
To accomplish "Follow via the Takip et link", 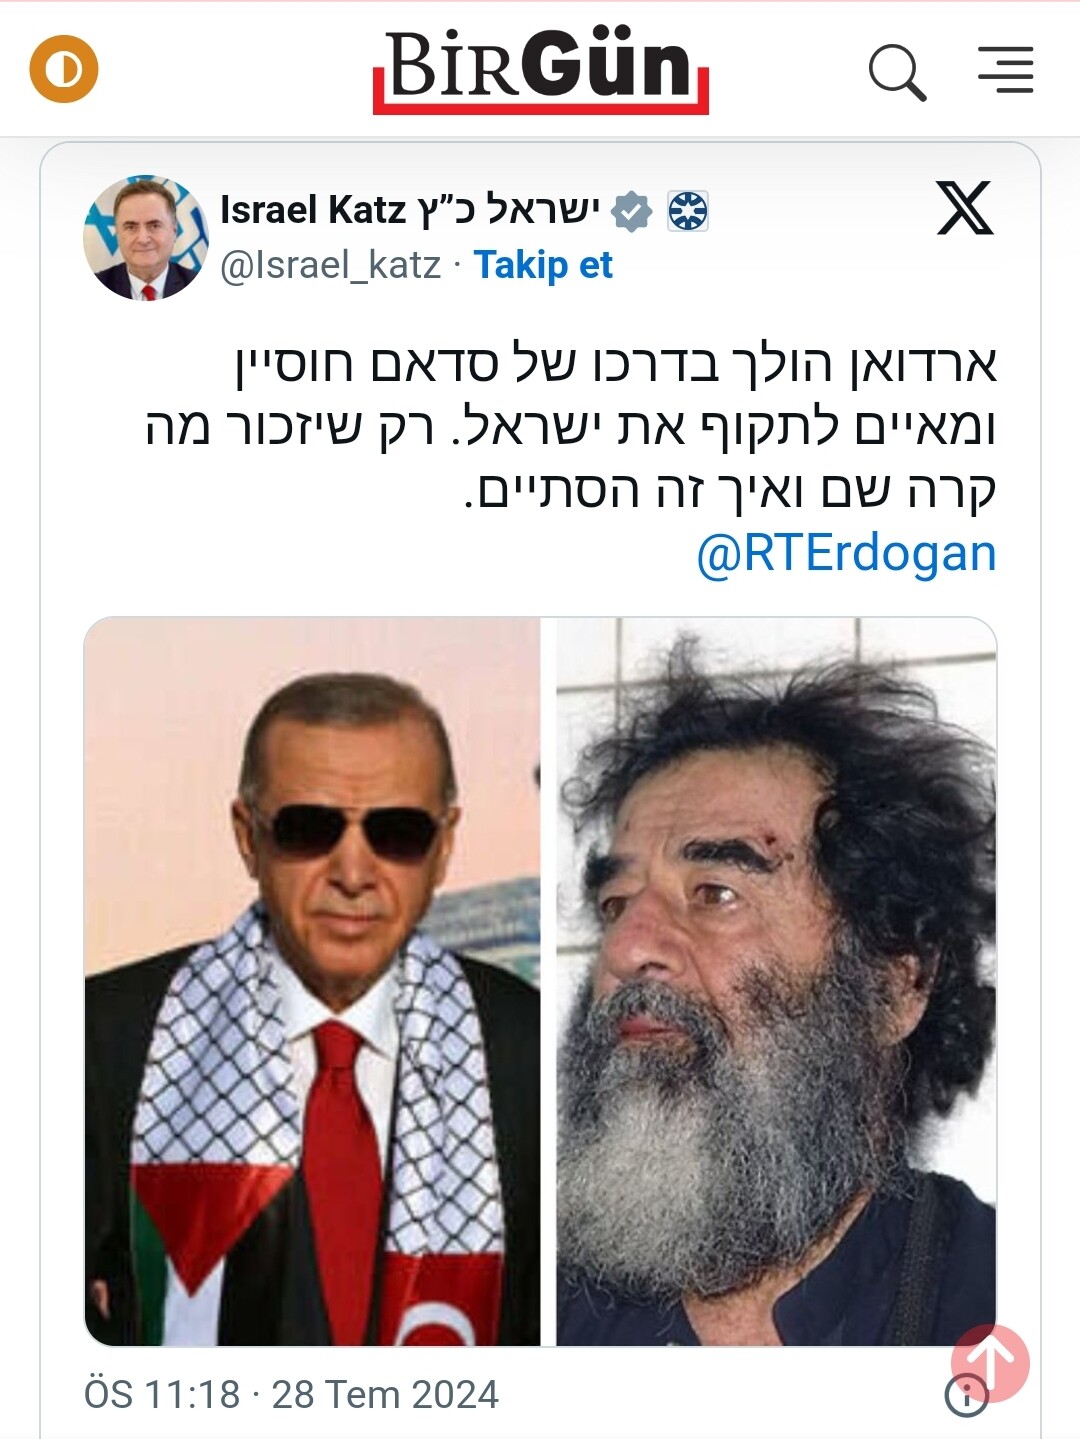I will [543, 265].
